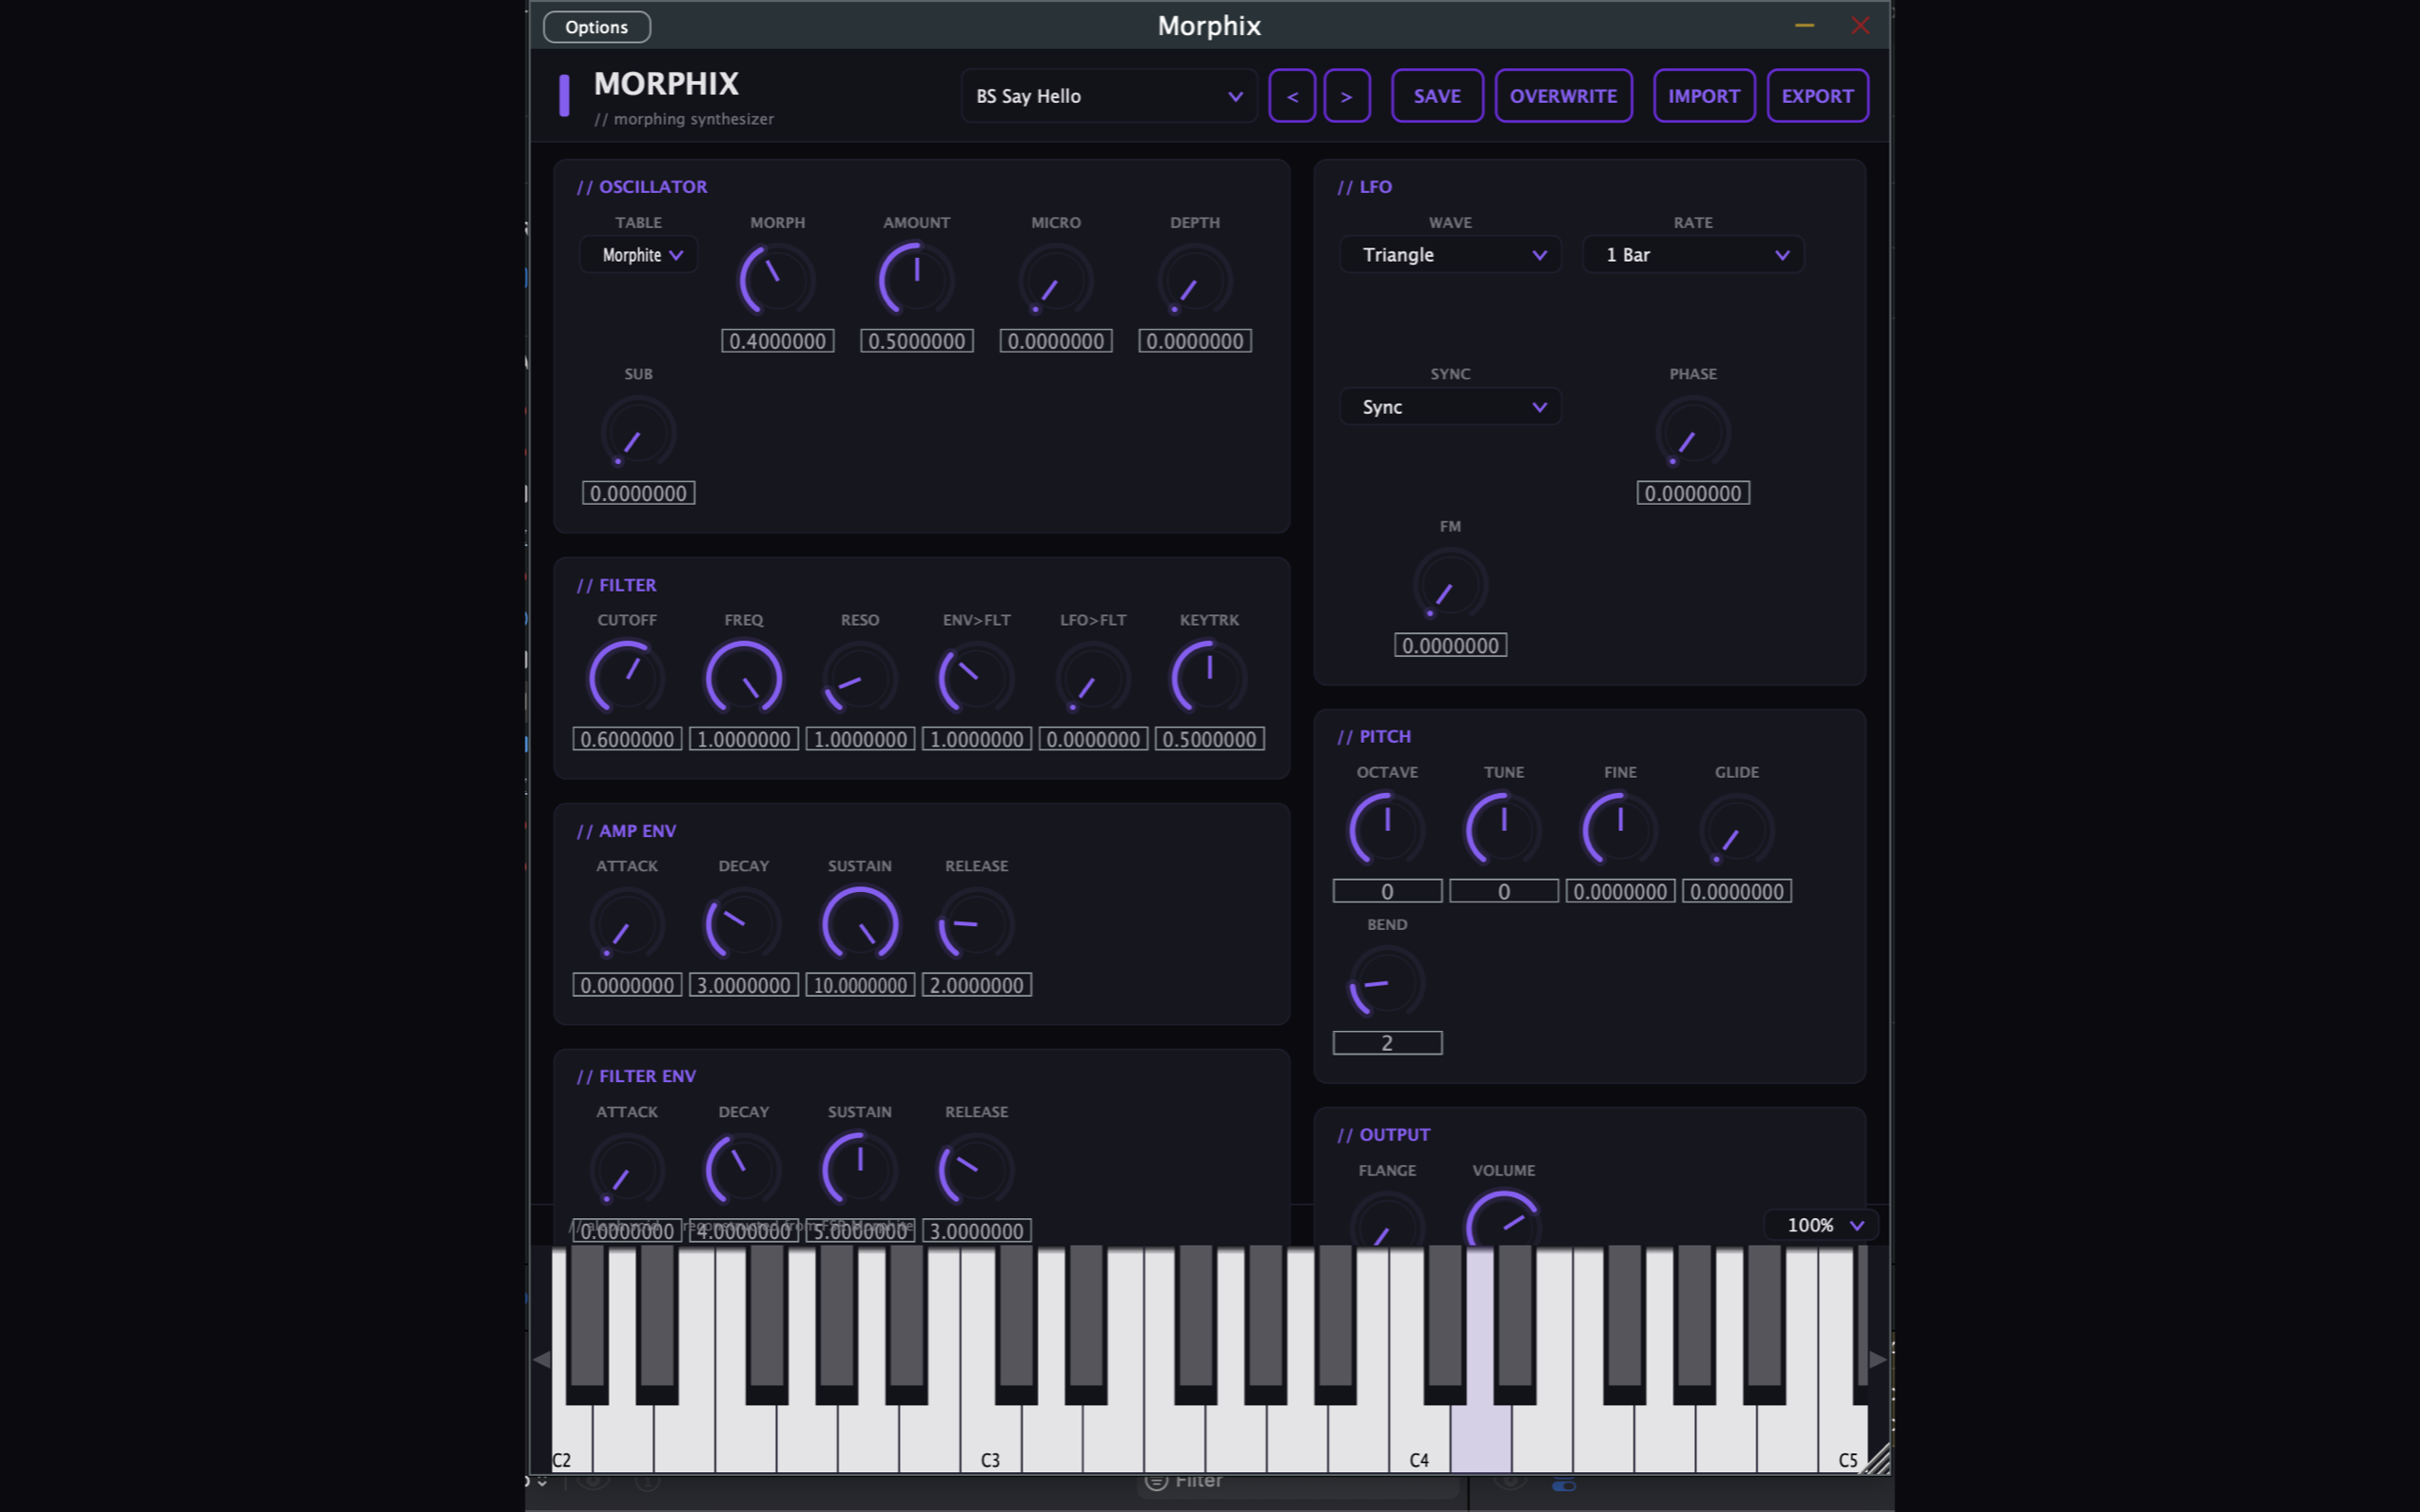
Task: Click the AMP ENV SUSTAIN knob
Action: (x=859, y=923)
